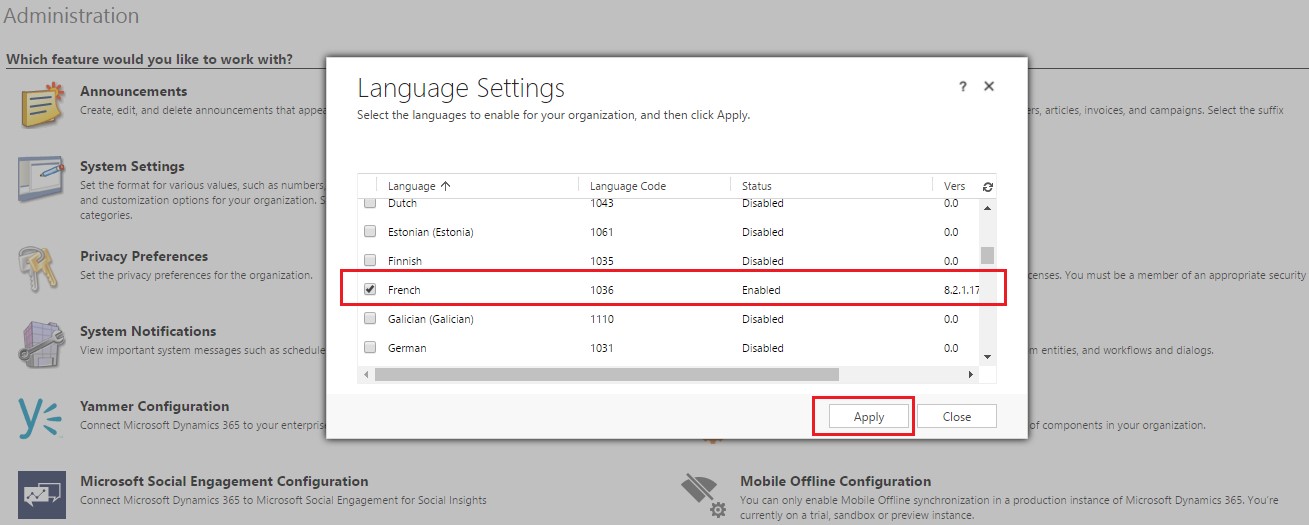Sort by the Language Code column header
Viewport: 1309px width, 525px height.
click(627, 186)
